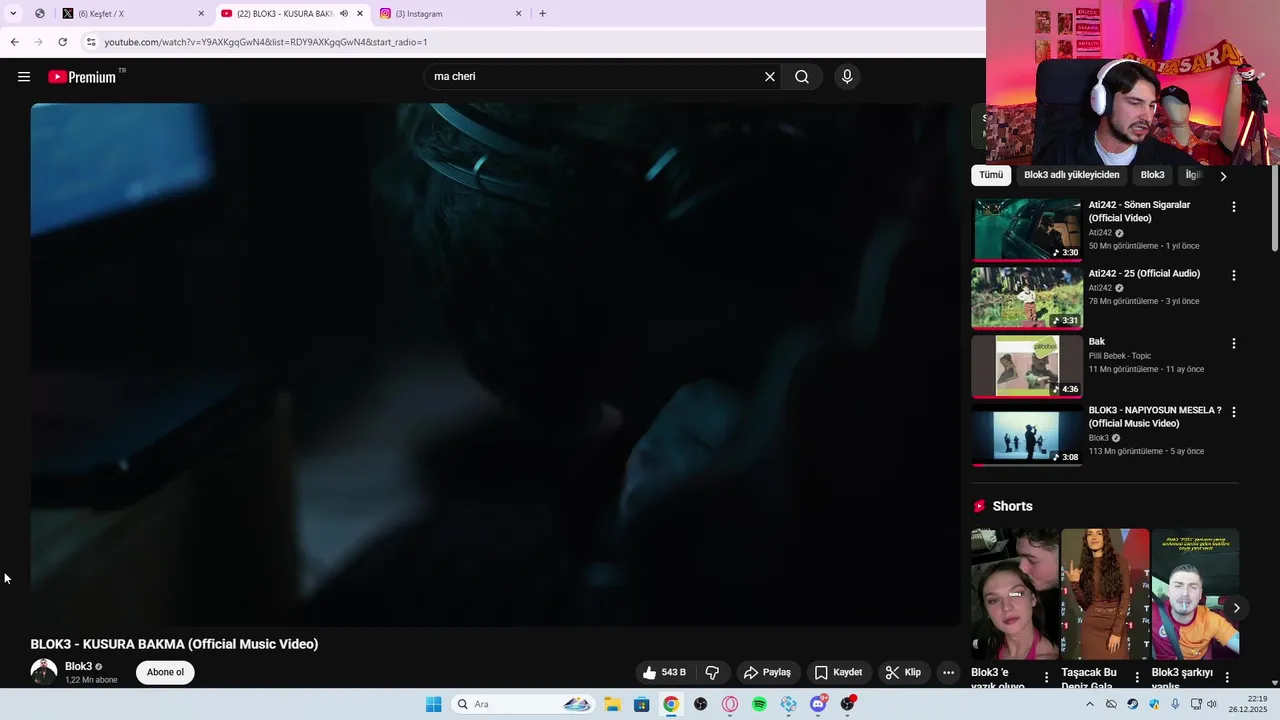Open site info icon in address bar

(91, 42)
